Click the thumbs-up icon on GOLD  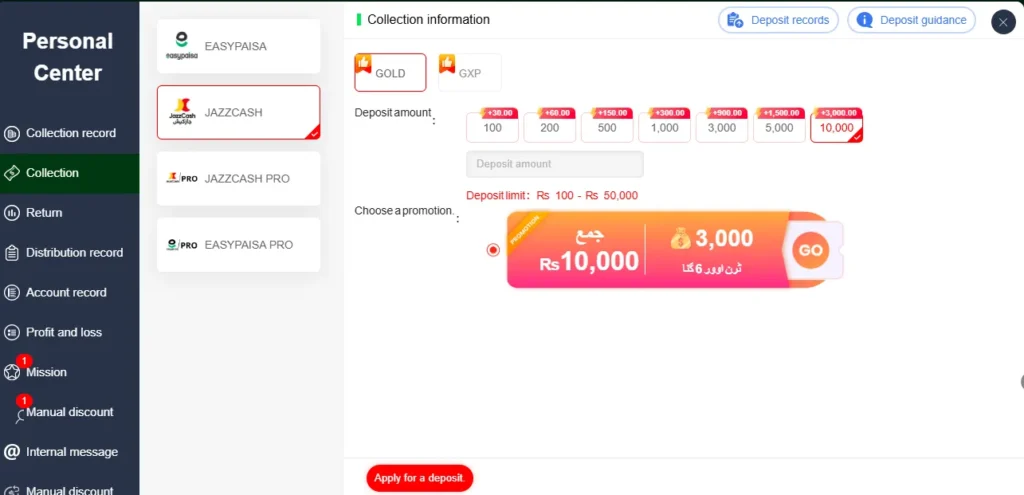(363, 63)
